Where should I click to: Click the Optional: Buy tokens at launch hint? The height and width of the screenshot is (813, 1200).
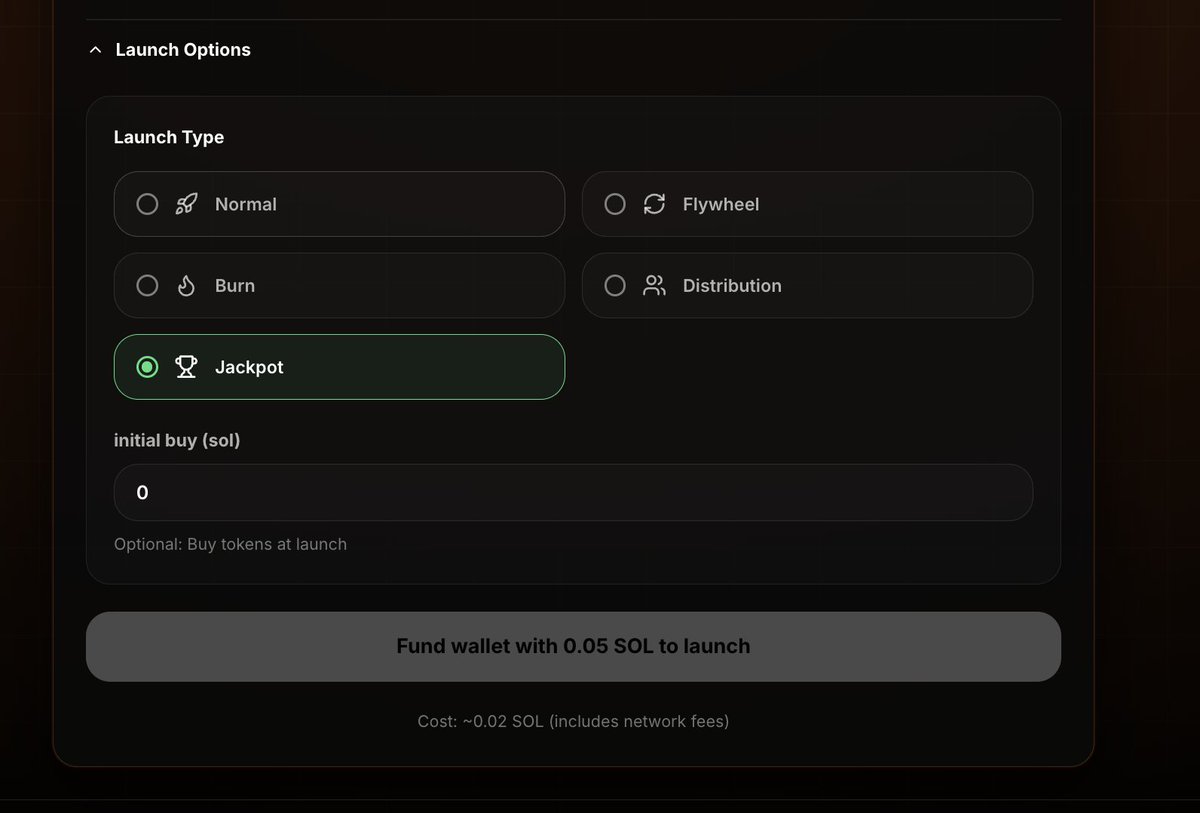[230, 544]
